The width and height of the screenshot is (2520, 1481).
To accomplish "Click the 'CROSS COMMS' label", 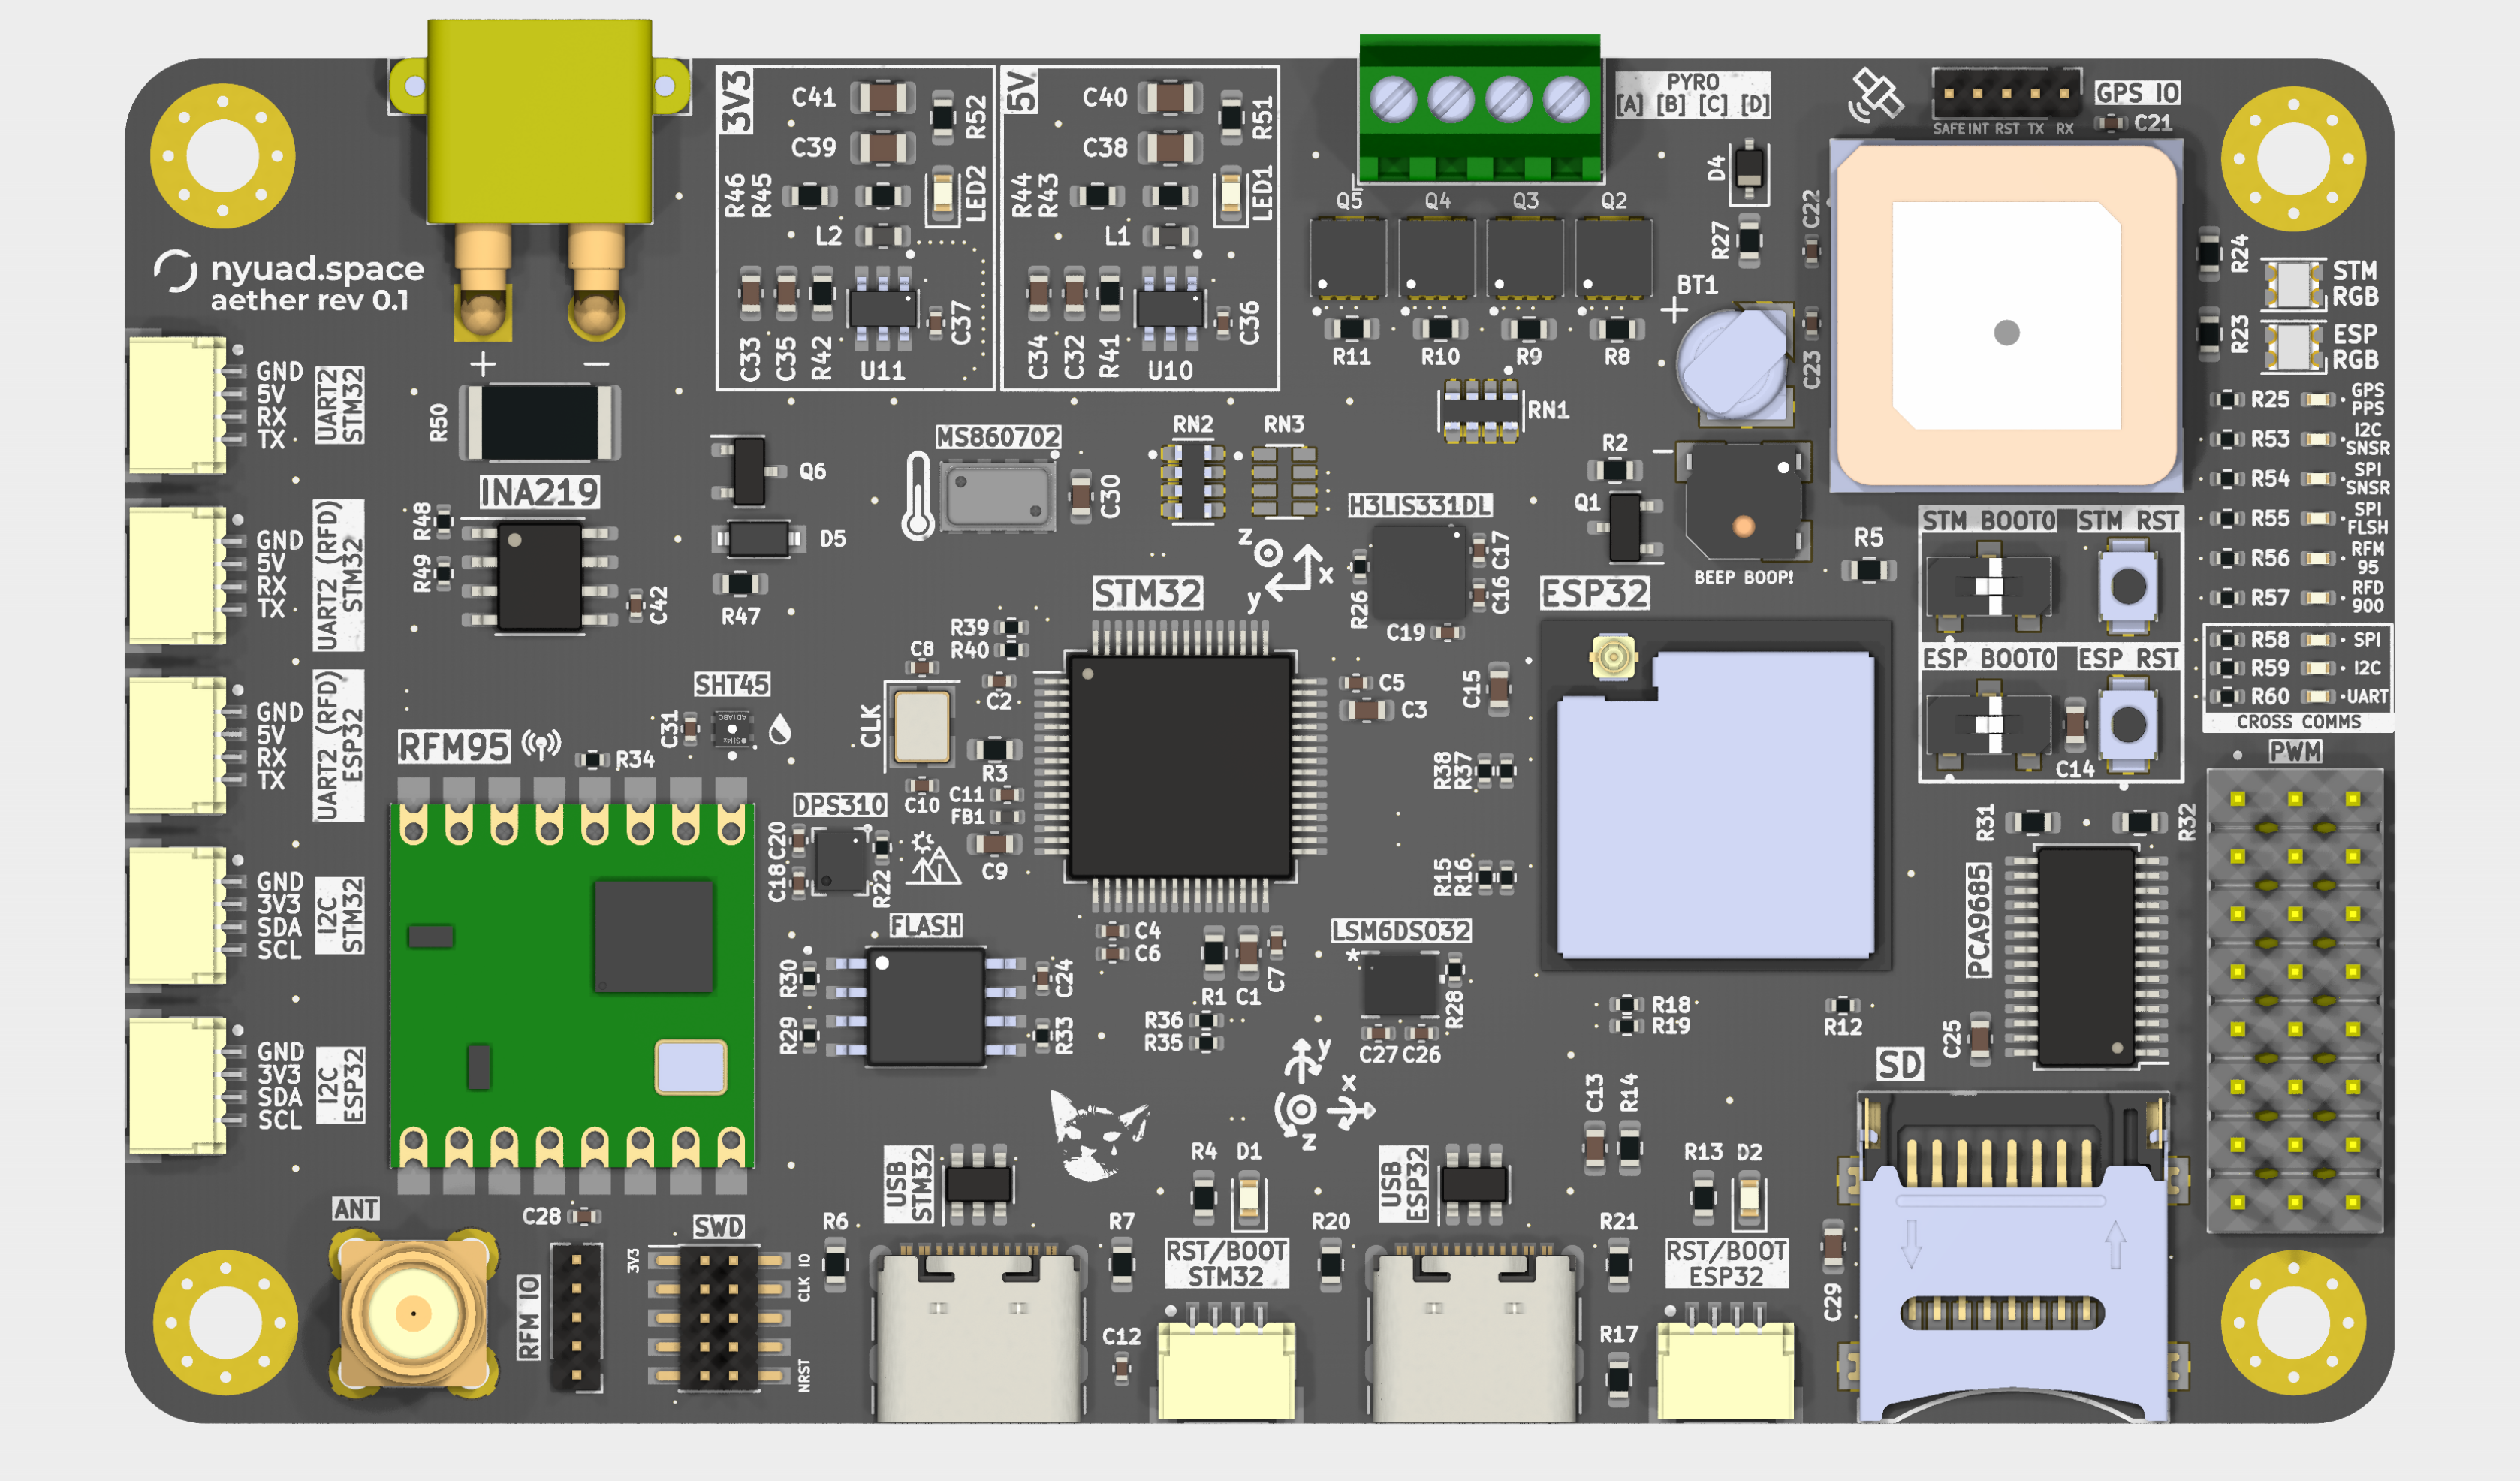I will (2299, 722).
